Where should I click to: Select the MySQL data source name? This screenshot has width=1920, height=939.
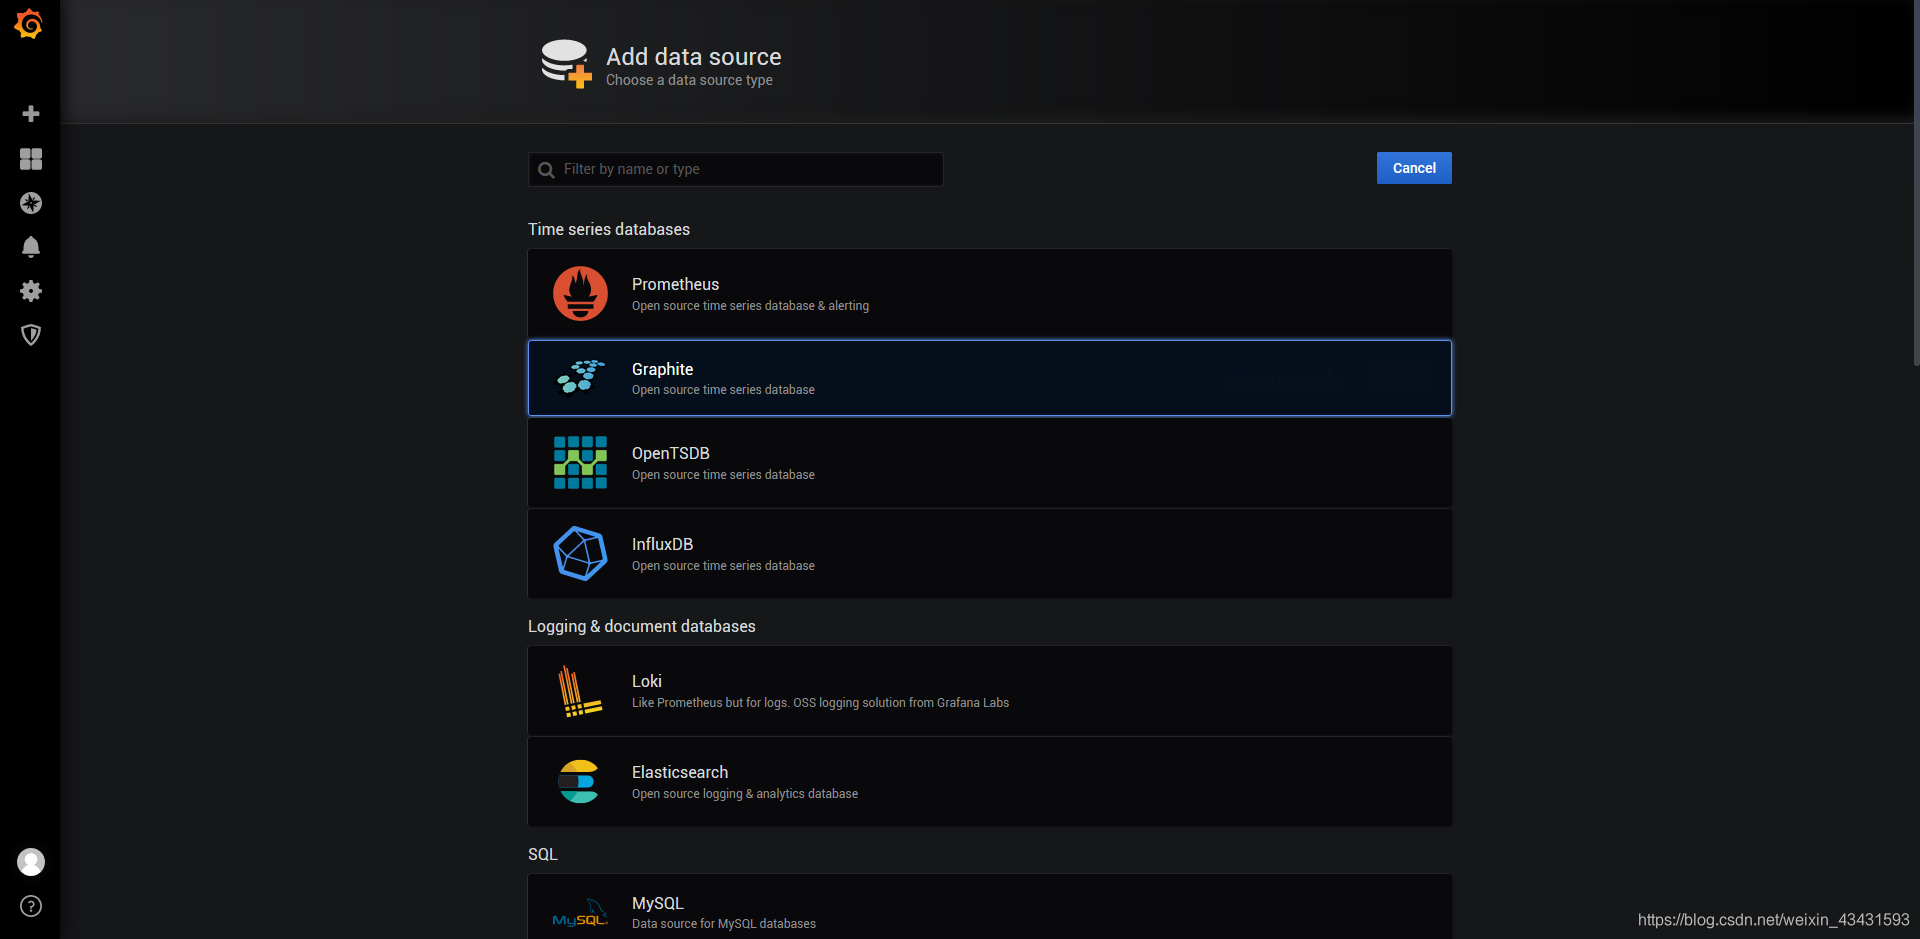point(657,903)
